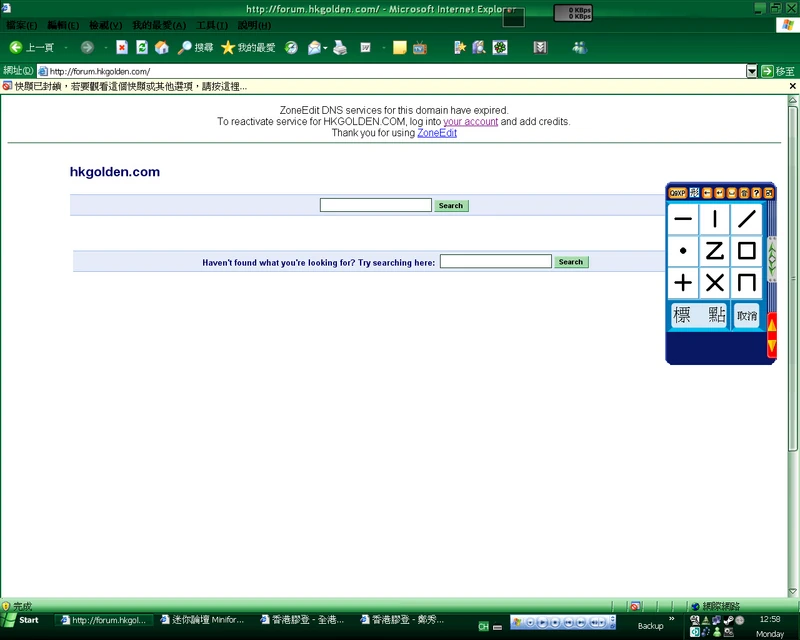
Task: Expand the address bar dropdown
Action: [x=752, y=71]
